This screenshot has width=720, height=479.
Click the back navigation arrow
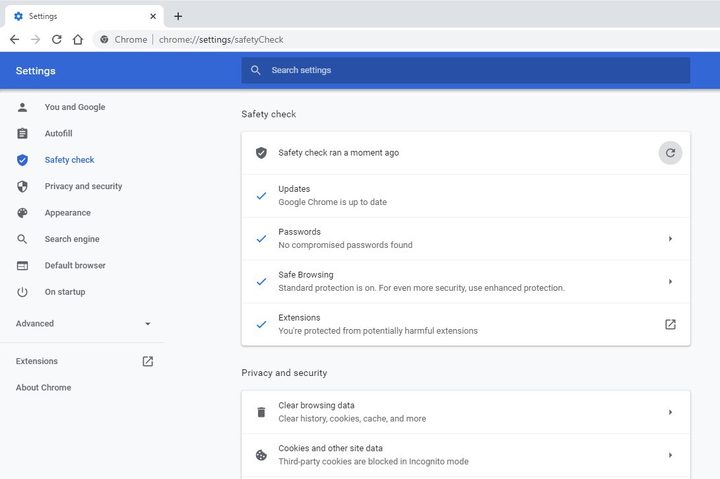[x=15, y=39]
